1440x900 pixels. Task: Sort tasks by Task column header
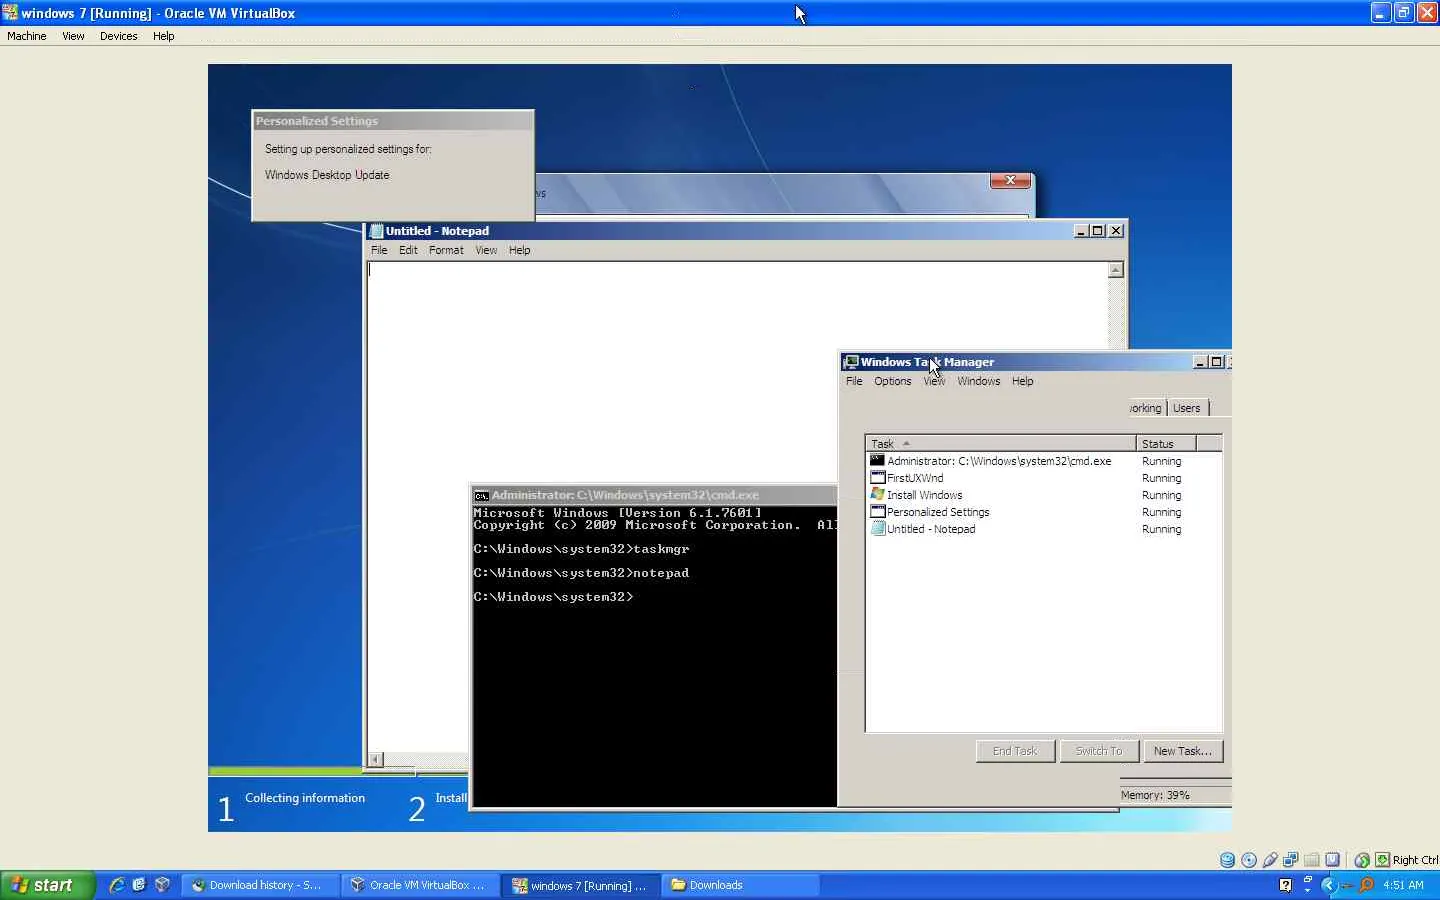point(1001,443)
